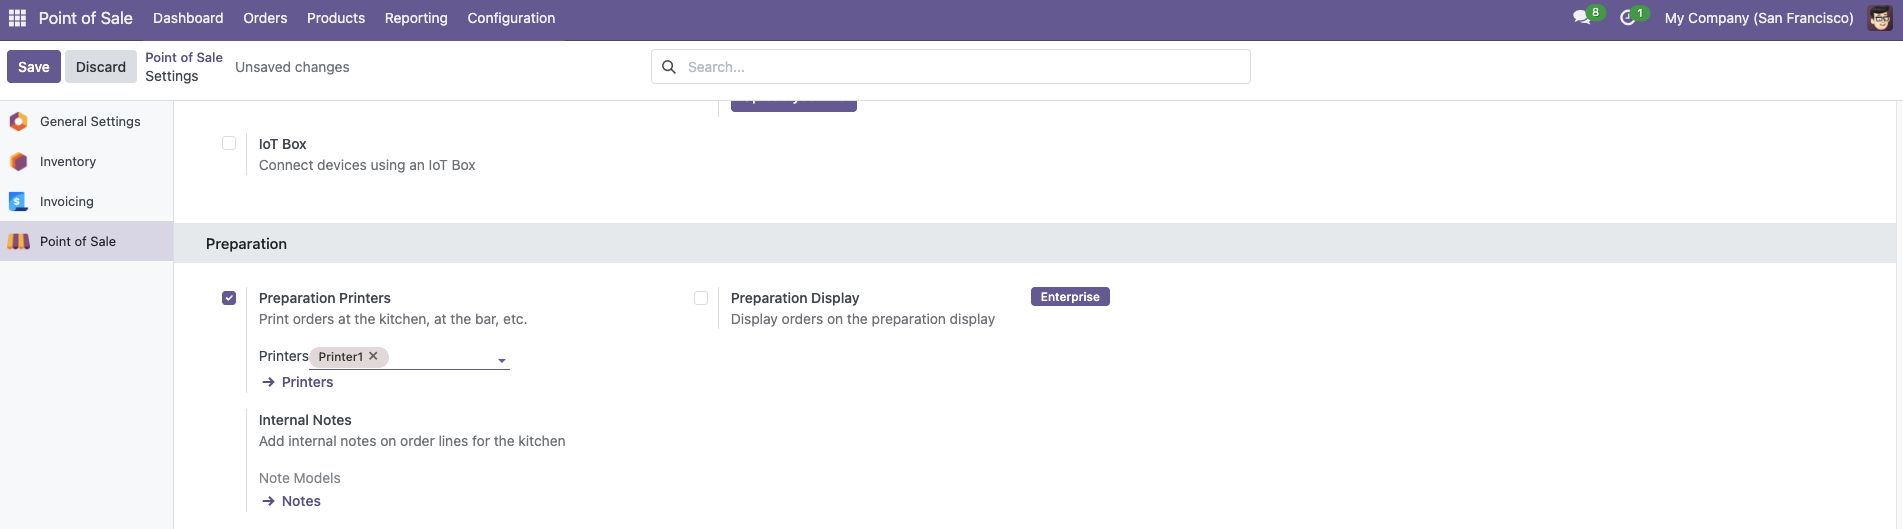Select the Invoicing module icon
The height and width of the screenshot is (529, 1903).
18,201
